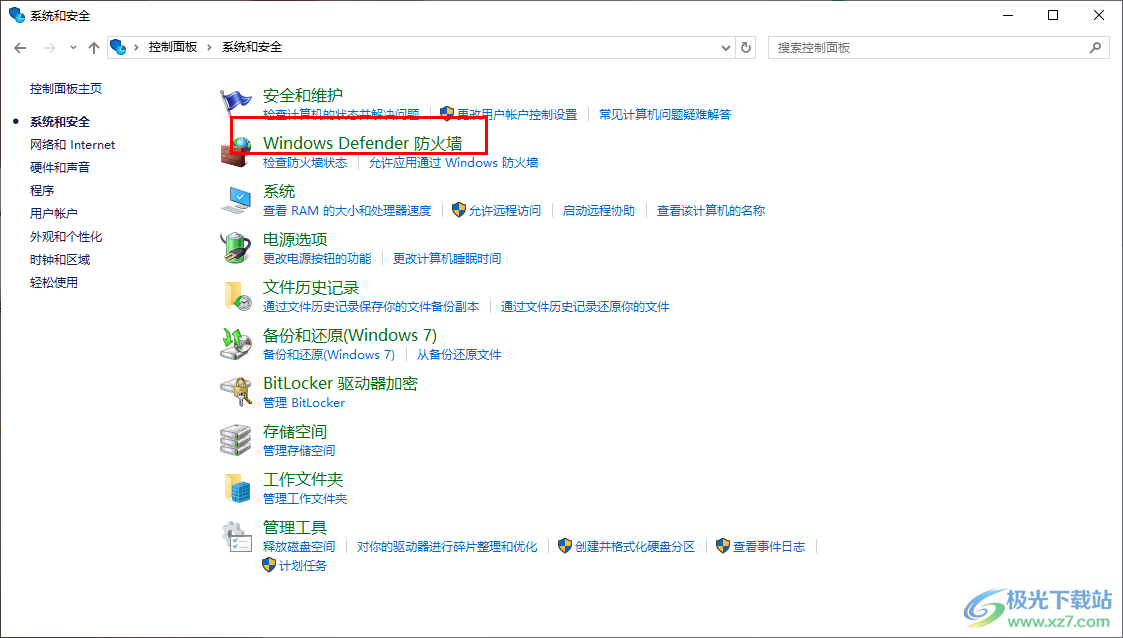Open the 系统 heading link

pyautogui.click(x=279, y=191)
